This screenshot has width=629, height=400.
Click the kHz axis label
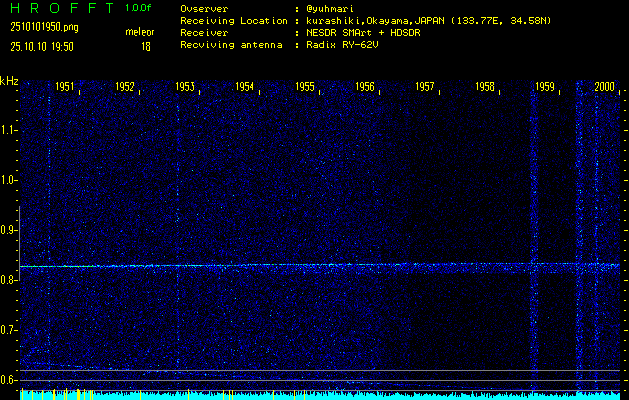9,81
